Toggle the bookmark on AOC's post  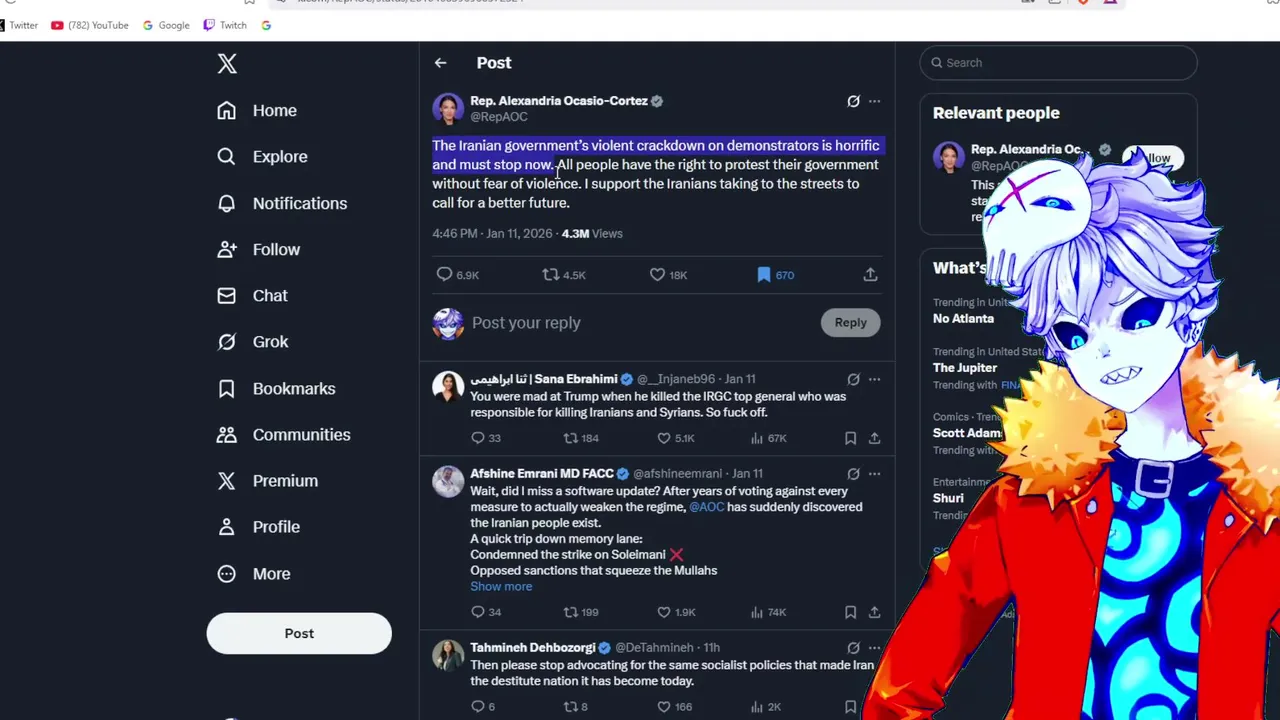(x=764, y=274)
